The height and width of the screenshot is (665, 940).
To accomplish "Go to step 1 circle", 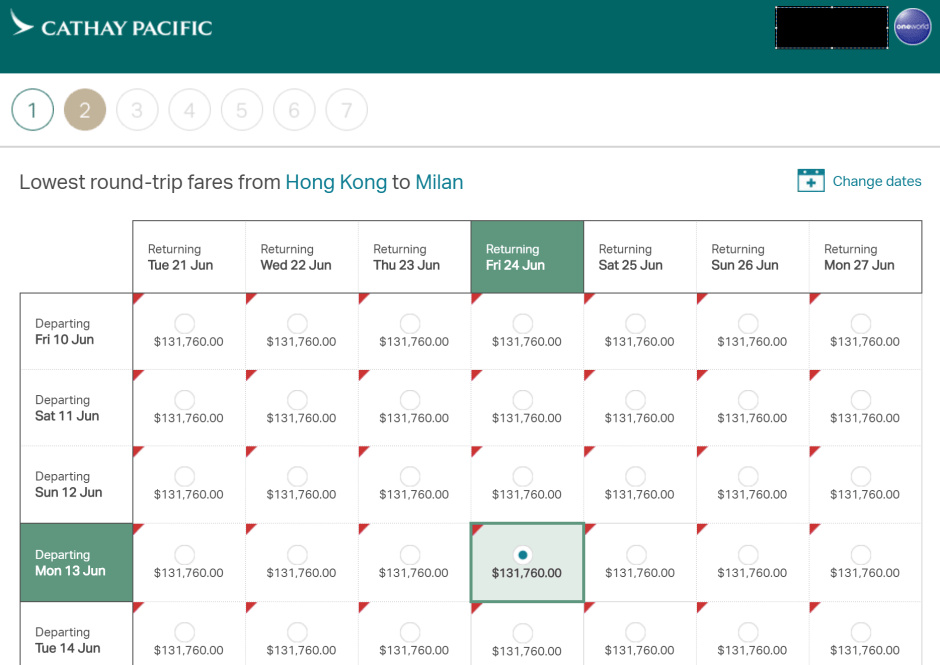I will tap(32, 111).
